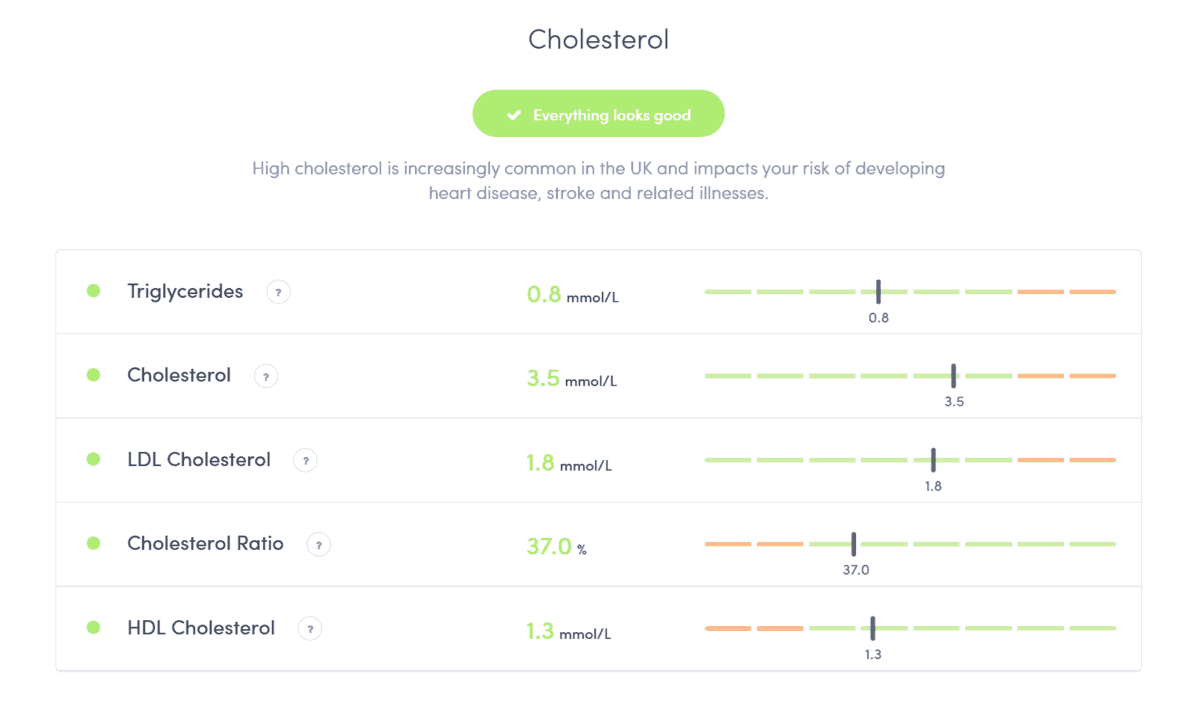
Task: Select the Triglycerides row label
Action: pyautogui.click(x=185, y=291)
